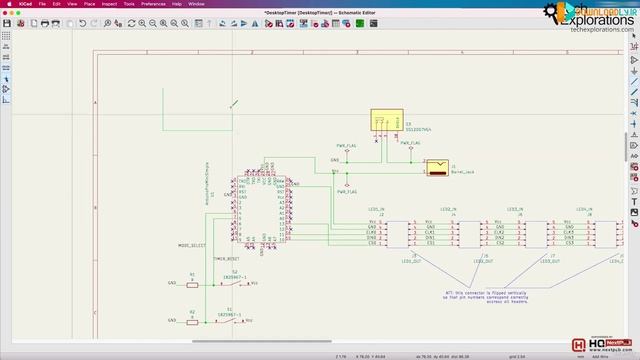Zoom to fit the page
This screenshot has width=640, height=360.
click(163, 24)
